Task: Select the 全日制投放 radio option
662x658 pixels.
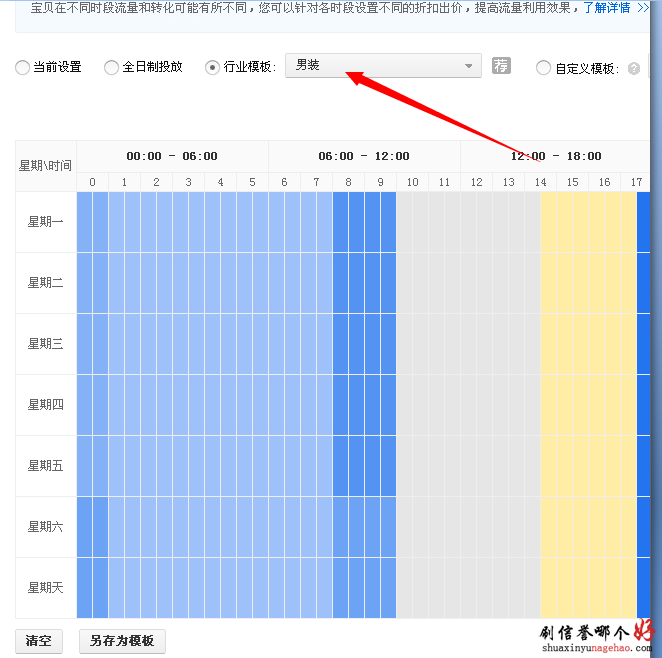Action: click(111, 68)
